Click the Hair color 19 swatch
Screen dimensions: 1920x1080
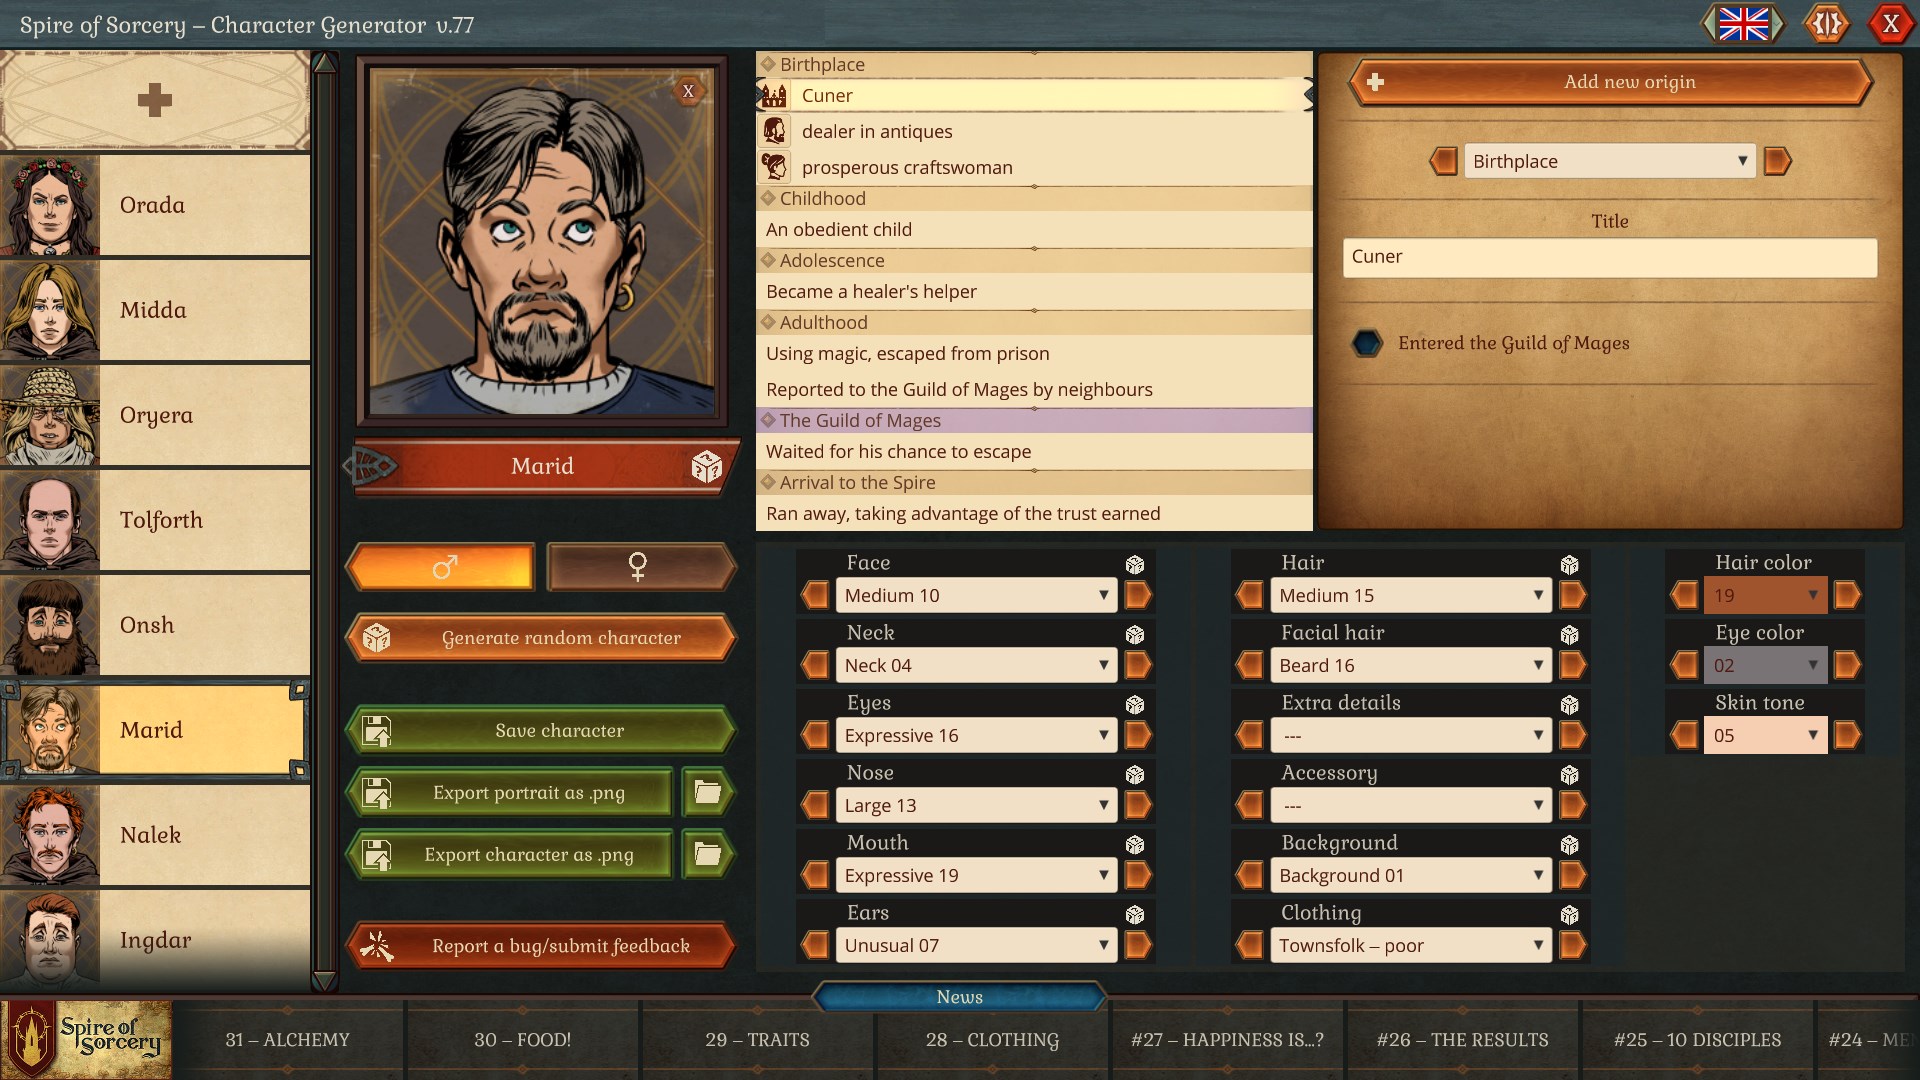[1765, 595]
